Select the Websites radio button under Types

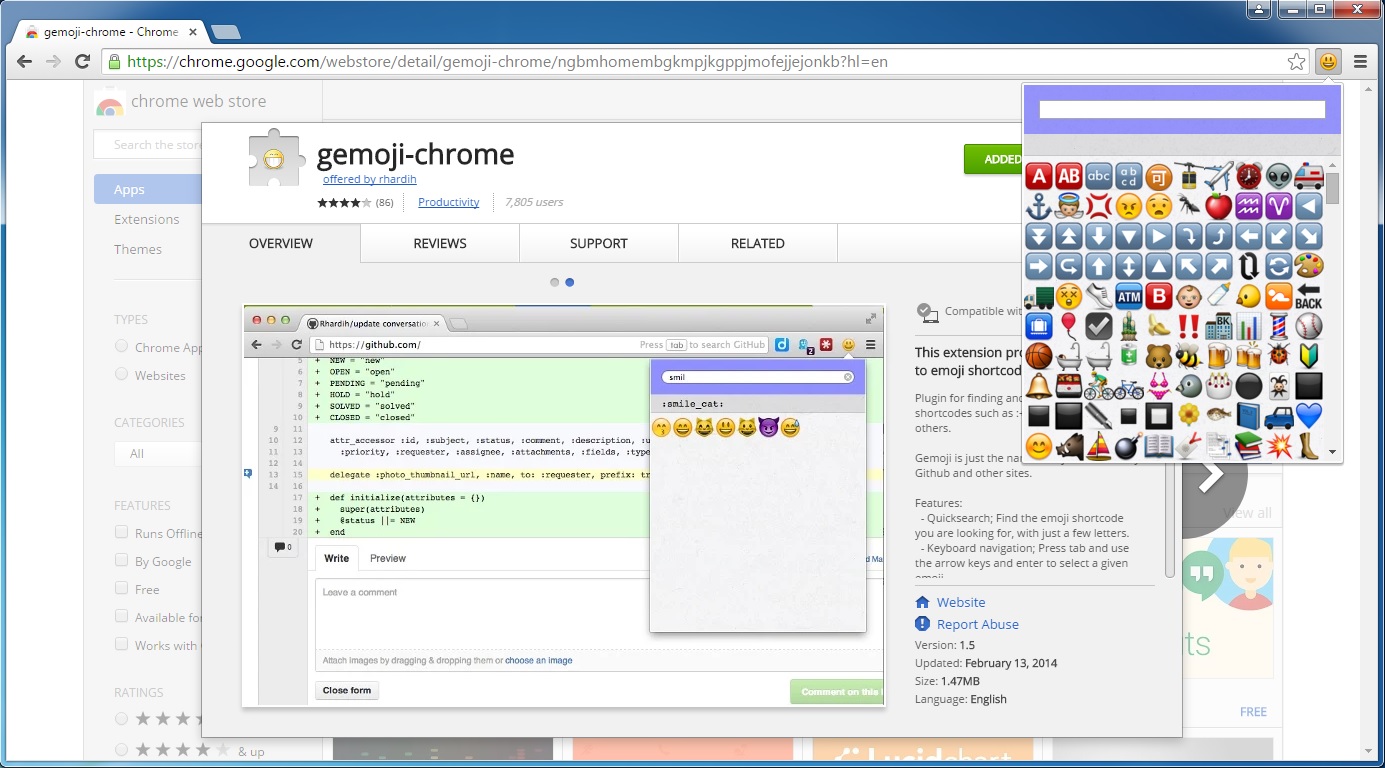coord(122,375)
